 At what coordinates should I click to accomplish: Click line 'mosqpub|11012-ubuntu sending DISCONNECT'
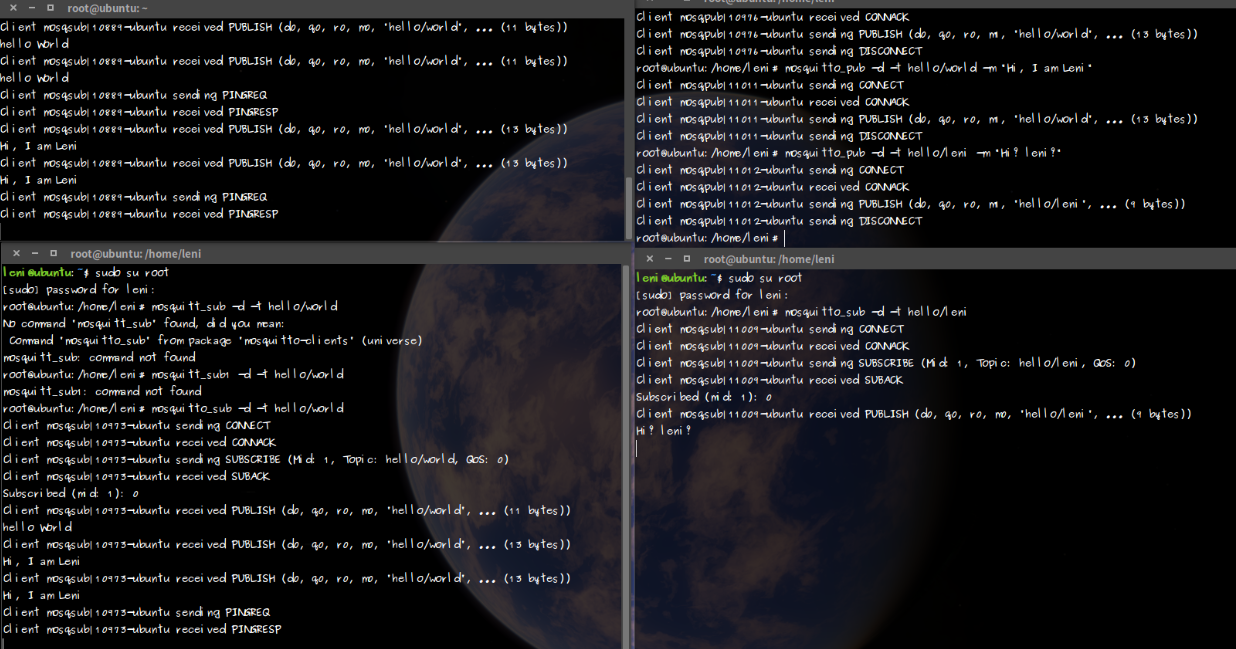(x=779, y=221)
